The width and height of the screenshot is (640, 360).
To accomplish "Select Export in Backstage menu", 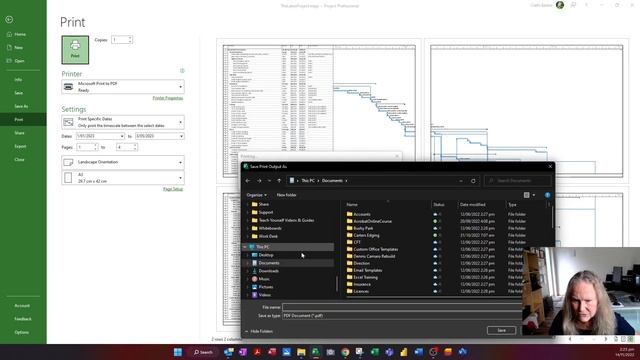I will [20, 146].
